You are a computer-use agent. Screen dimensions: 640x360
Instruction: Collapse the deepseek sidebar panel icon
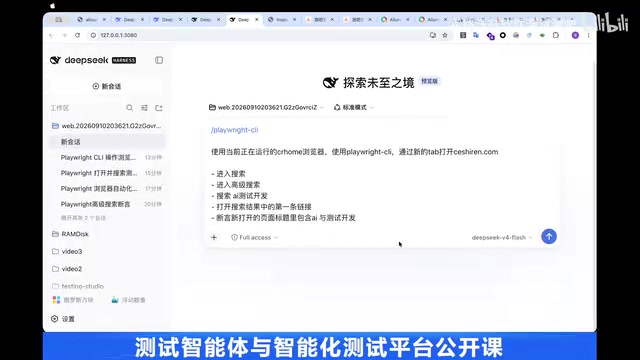pyautogui.click(x=159, y=60)
